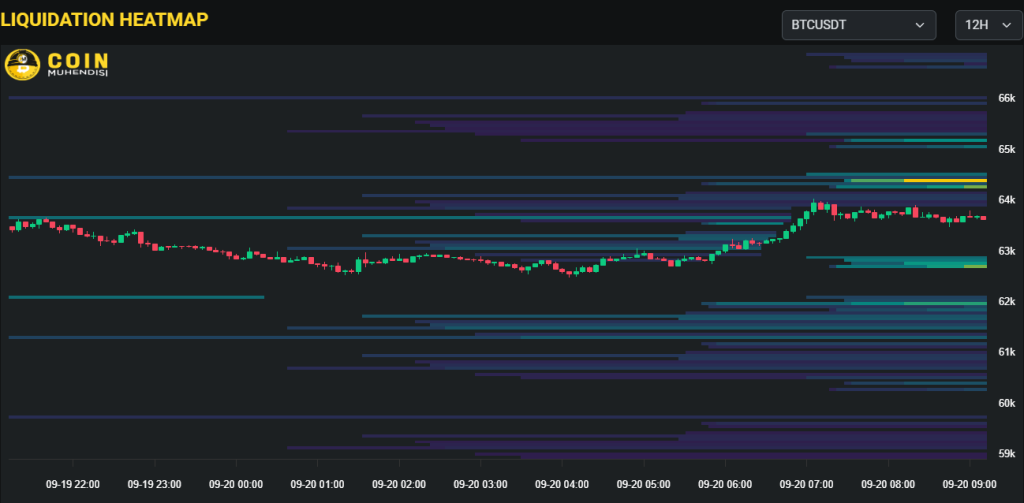Image resolution: width=1024 pixels, height=503 pixels.
Task: Open the 12H timeframe dropdown
Action: (x=987, y=25)
